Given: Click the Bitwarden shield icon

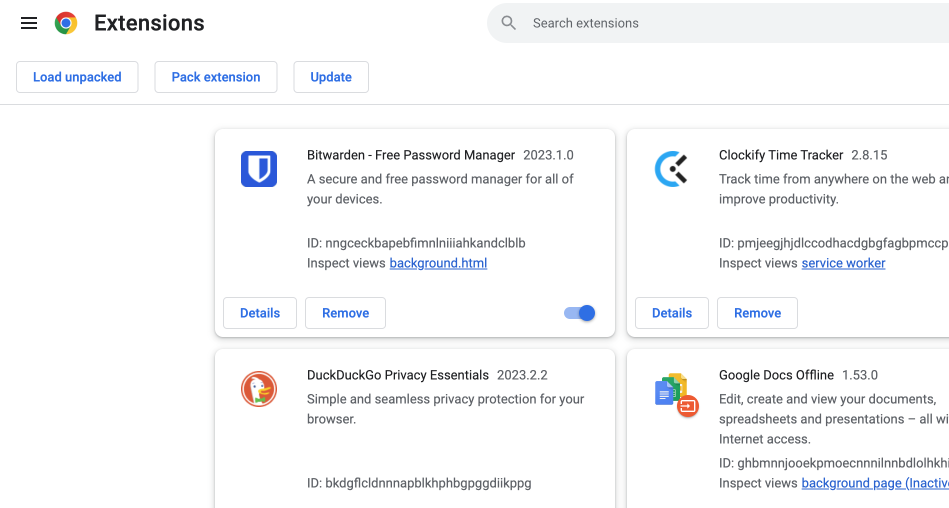Looking at the screenshot, I should click(x=259, y=169).
